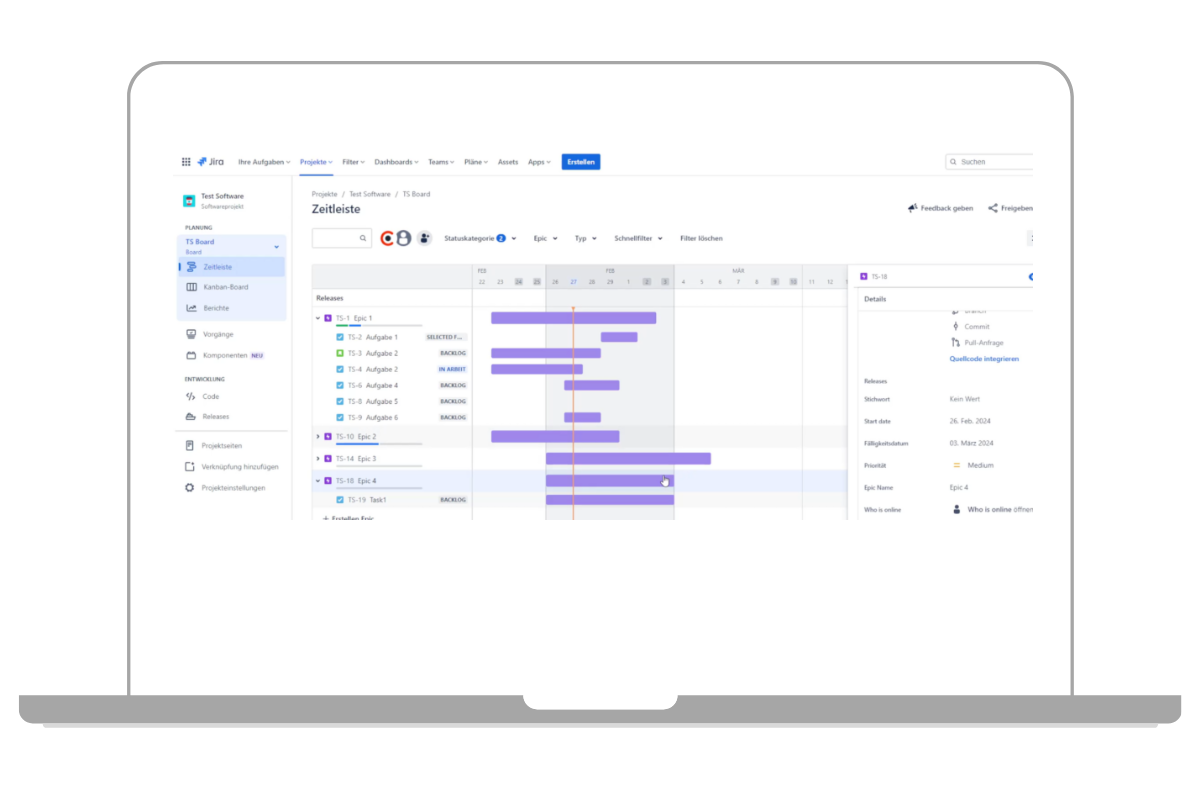Collapse the TS-1 Epic 1 row
This screenshot has height=790, width=1200.
318,318
